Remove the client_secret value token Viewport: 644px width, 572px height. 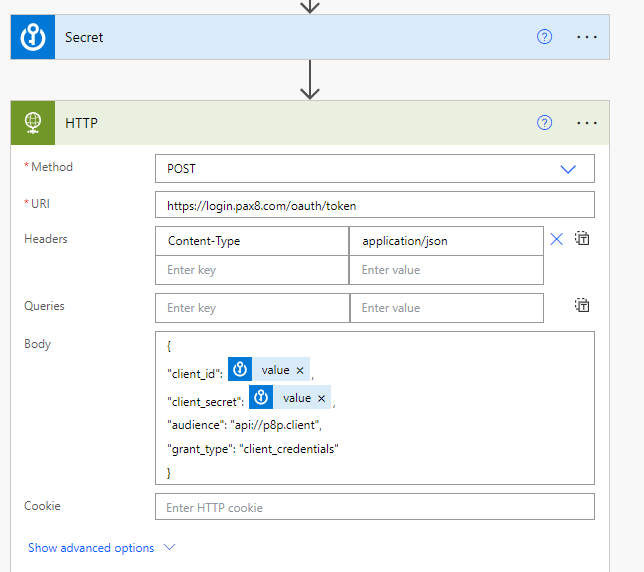pyautogui.click(x=321, y=398)
